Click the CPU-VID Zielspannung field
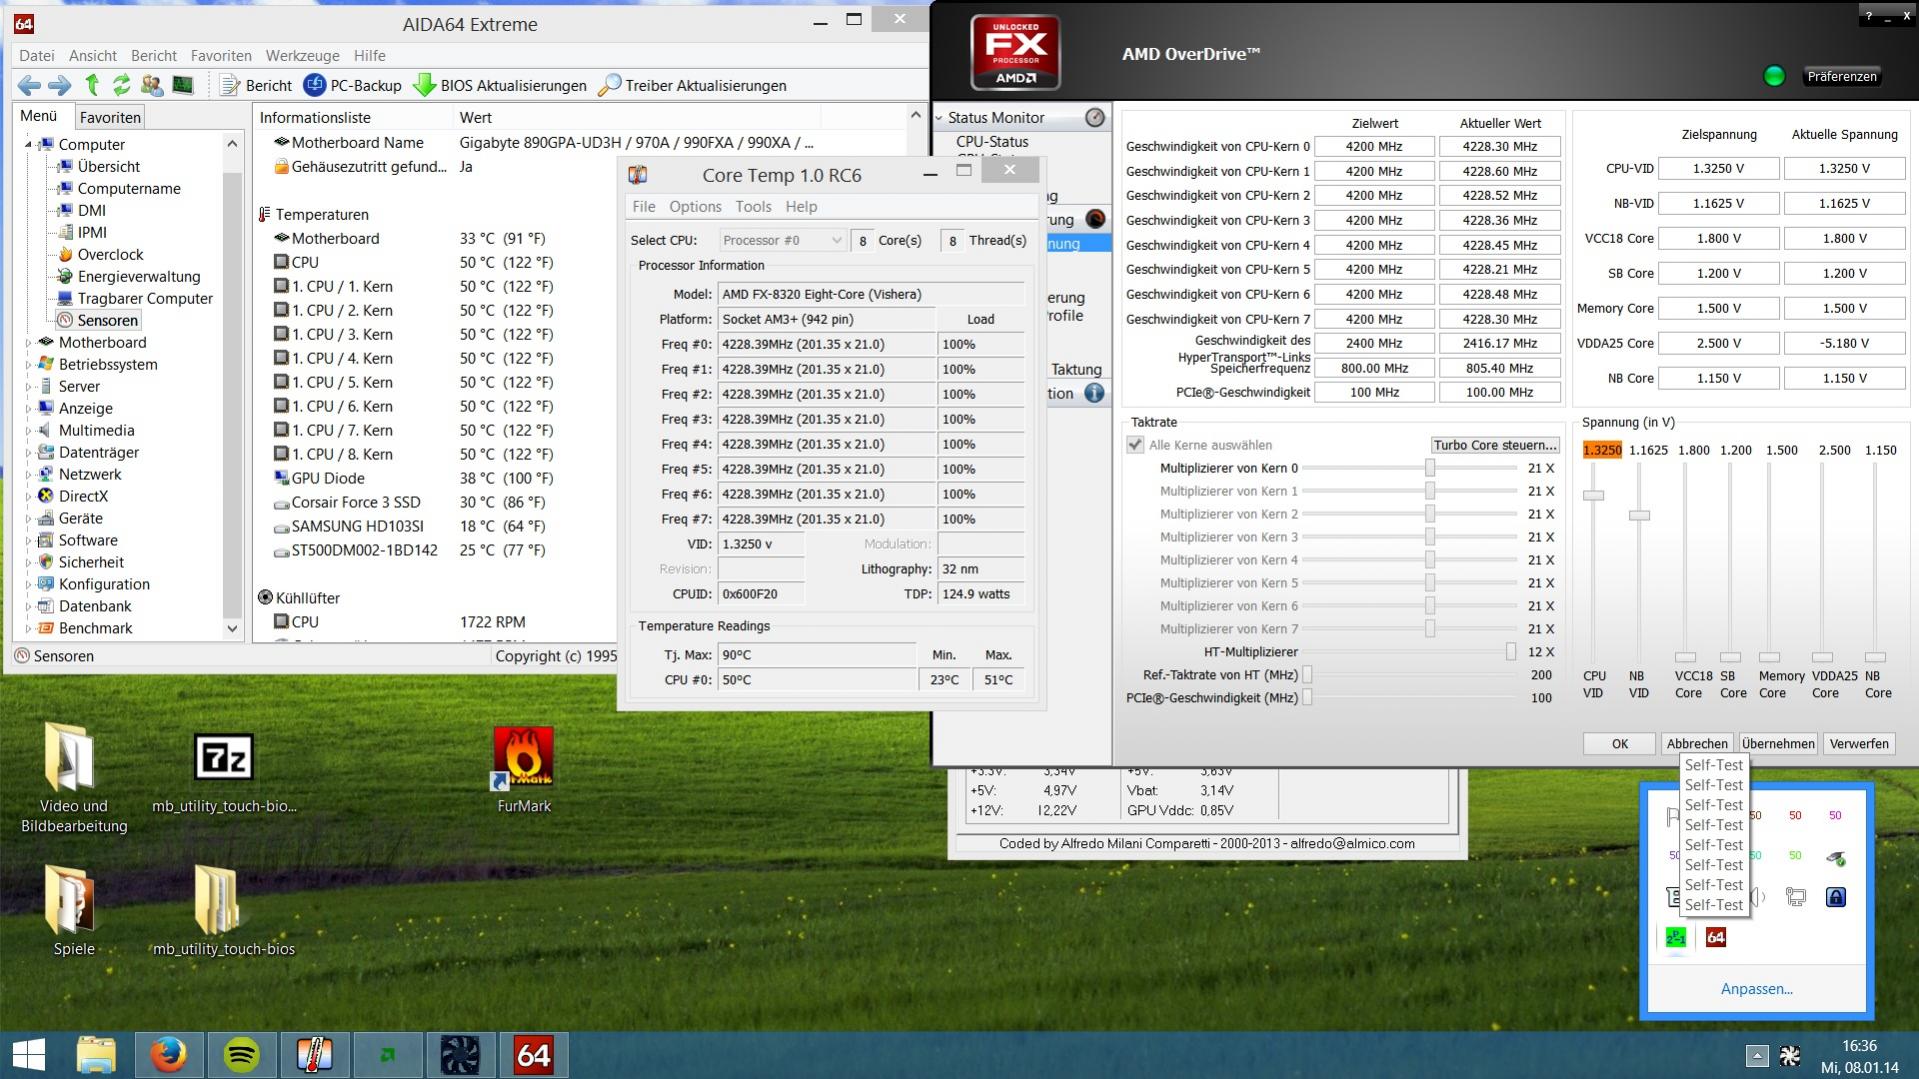 pos(1718,169)
